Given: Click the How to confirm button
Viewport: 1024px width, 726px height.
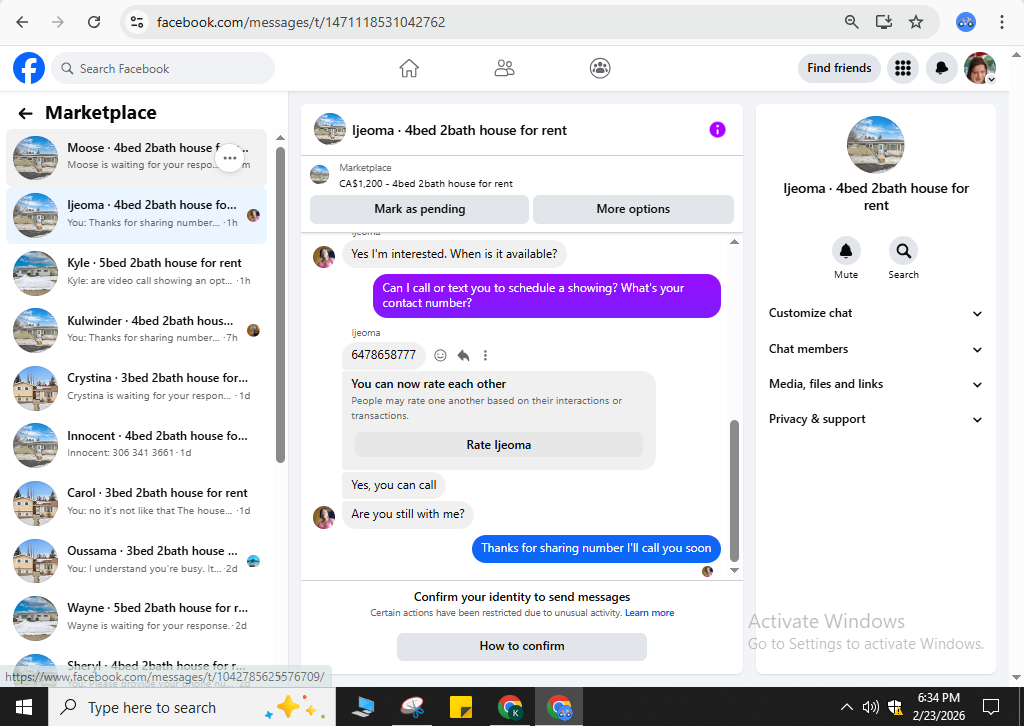Looking at the screenshot, I should point(522,646).
